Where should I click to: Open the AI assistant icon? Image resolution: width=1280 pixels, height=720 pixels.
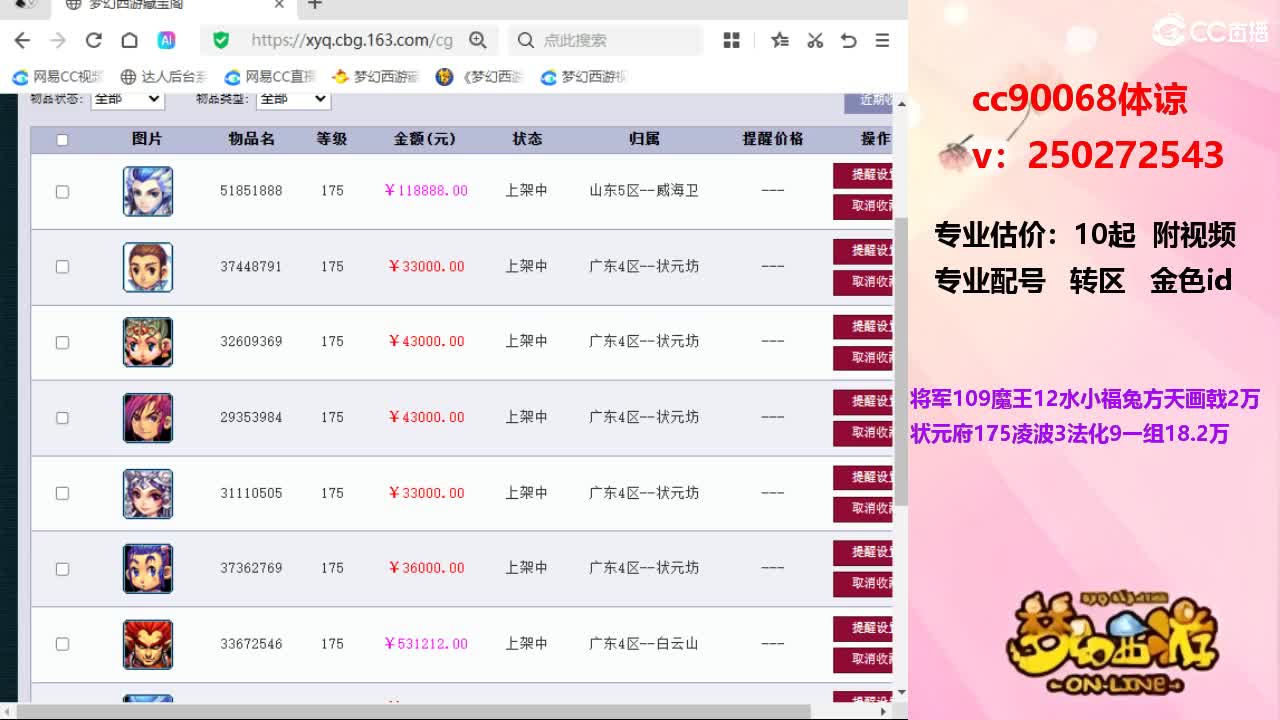(166, 40)
